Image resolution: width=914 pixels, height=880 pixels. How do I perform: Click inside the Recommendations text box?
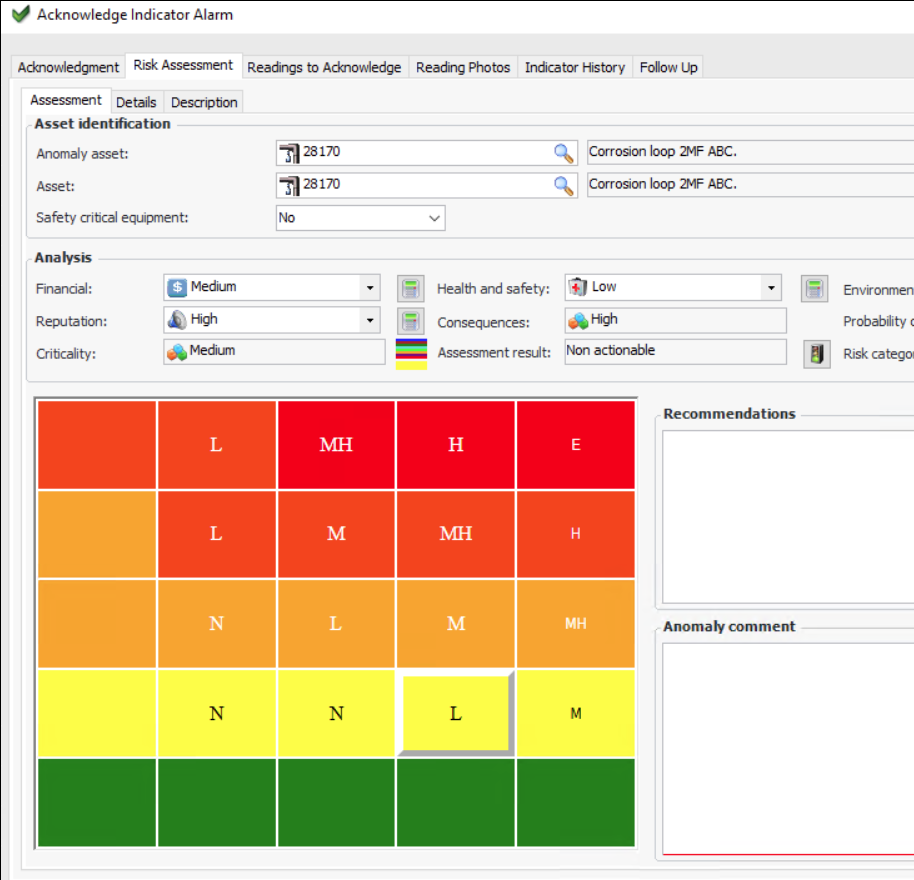click(788, 515)
